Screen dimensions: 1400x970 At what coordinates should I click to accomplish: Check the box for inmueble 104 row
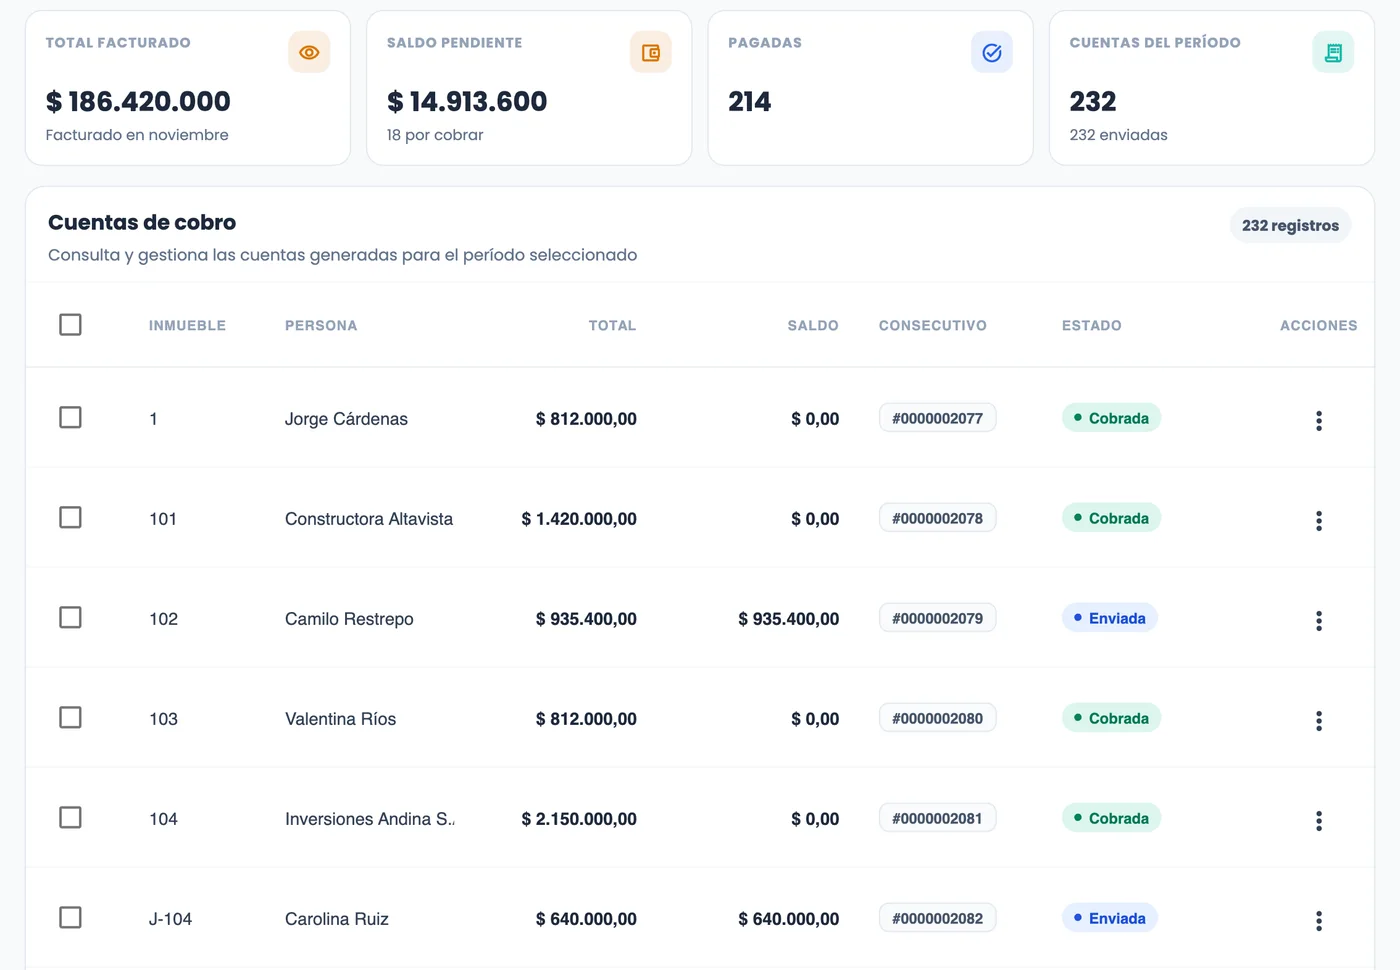pos(70,817)
